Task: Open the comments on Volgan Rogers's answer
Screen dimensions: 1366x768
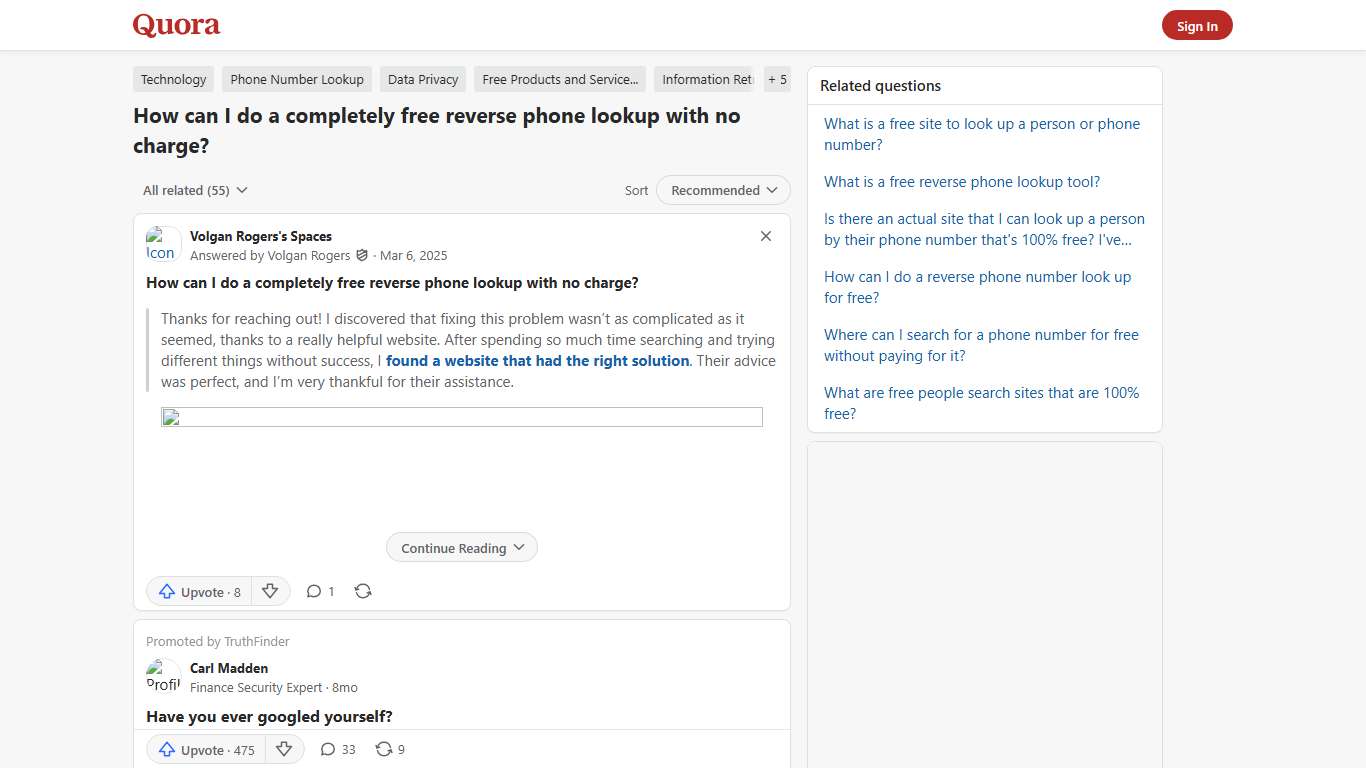Action: coord(315,591)
